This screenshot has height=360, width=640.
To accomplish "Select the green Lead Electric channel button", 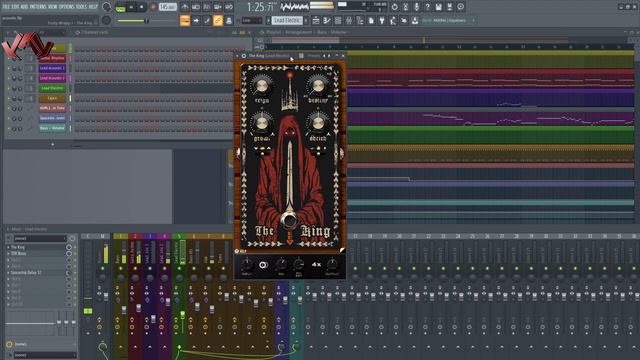I will point(52,88).
